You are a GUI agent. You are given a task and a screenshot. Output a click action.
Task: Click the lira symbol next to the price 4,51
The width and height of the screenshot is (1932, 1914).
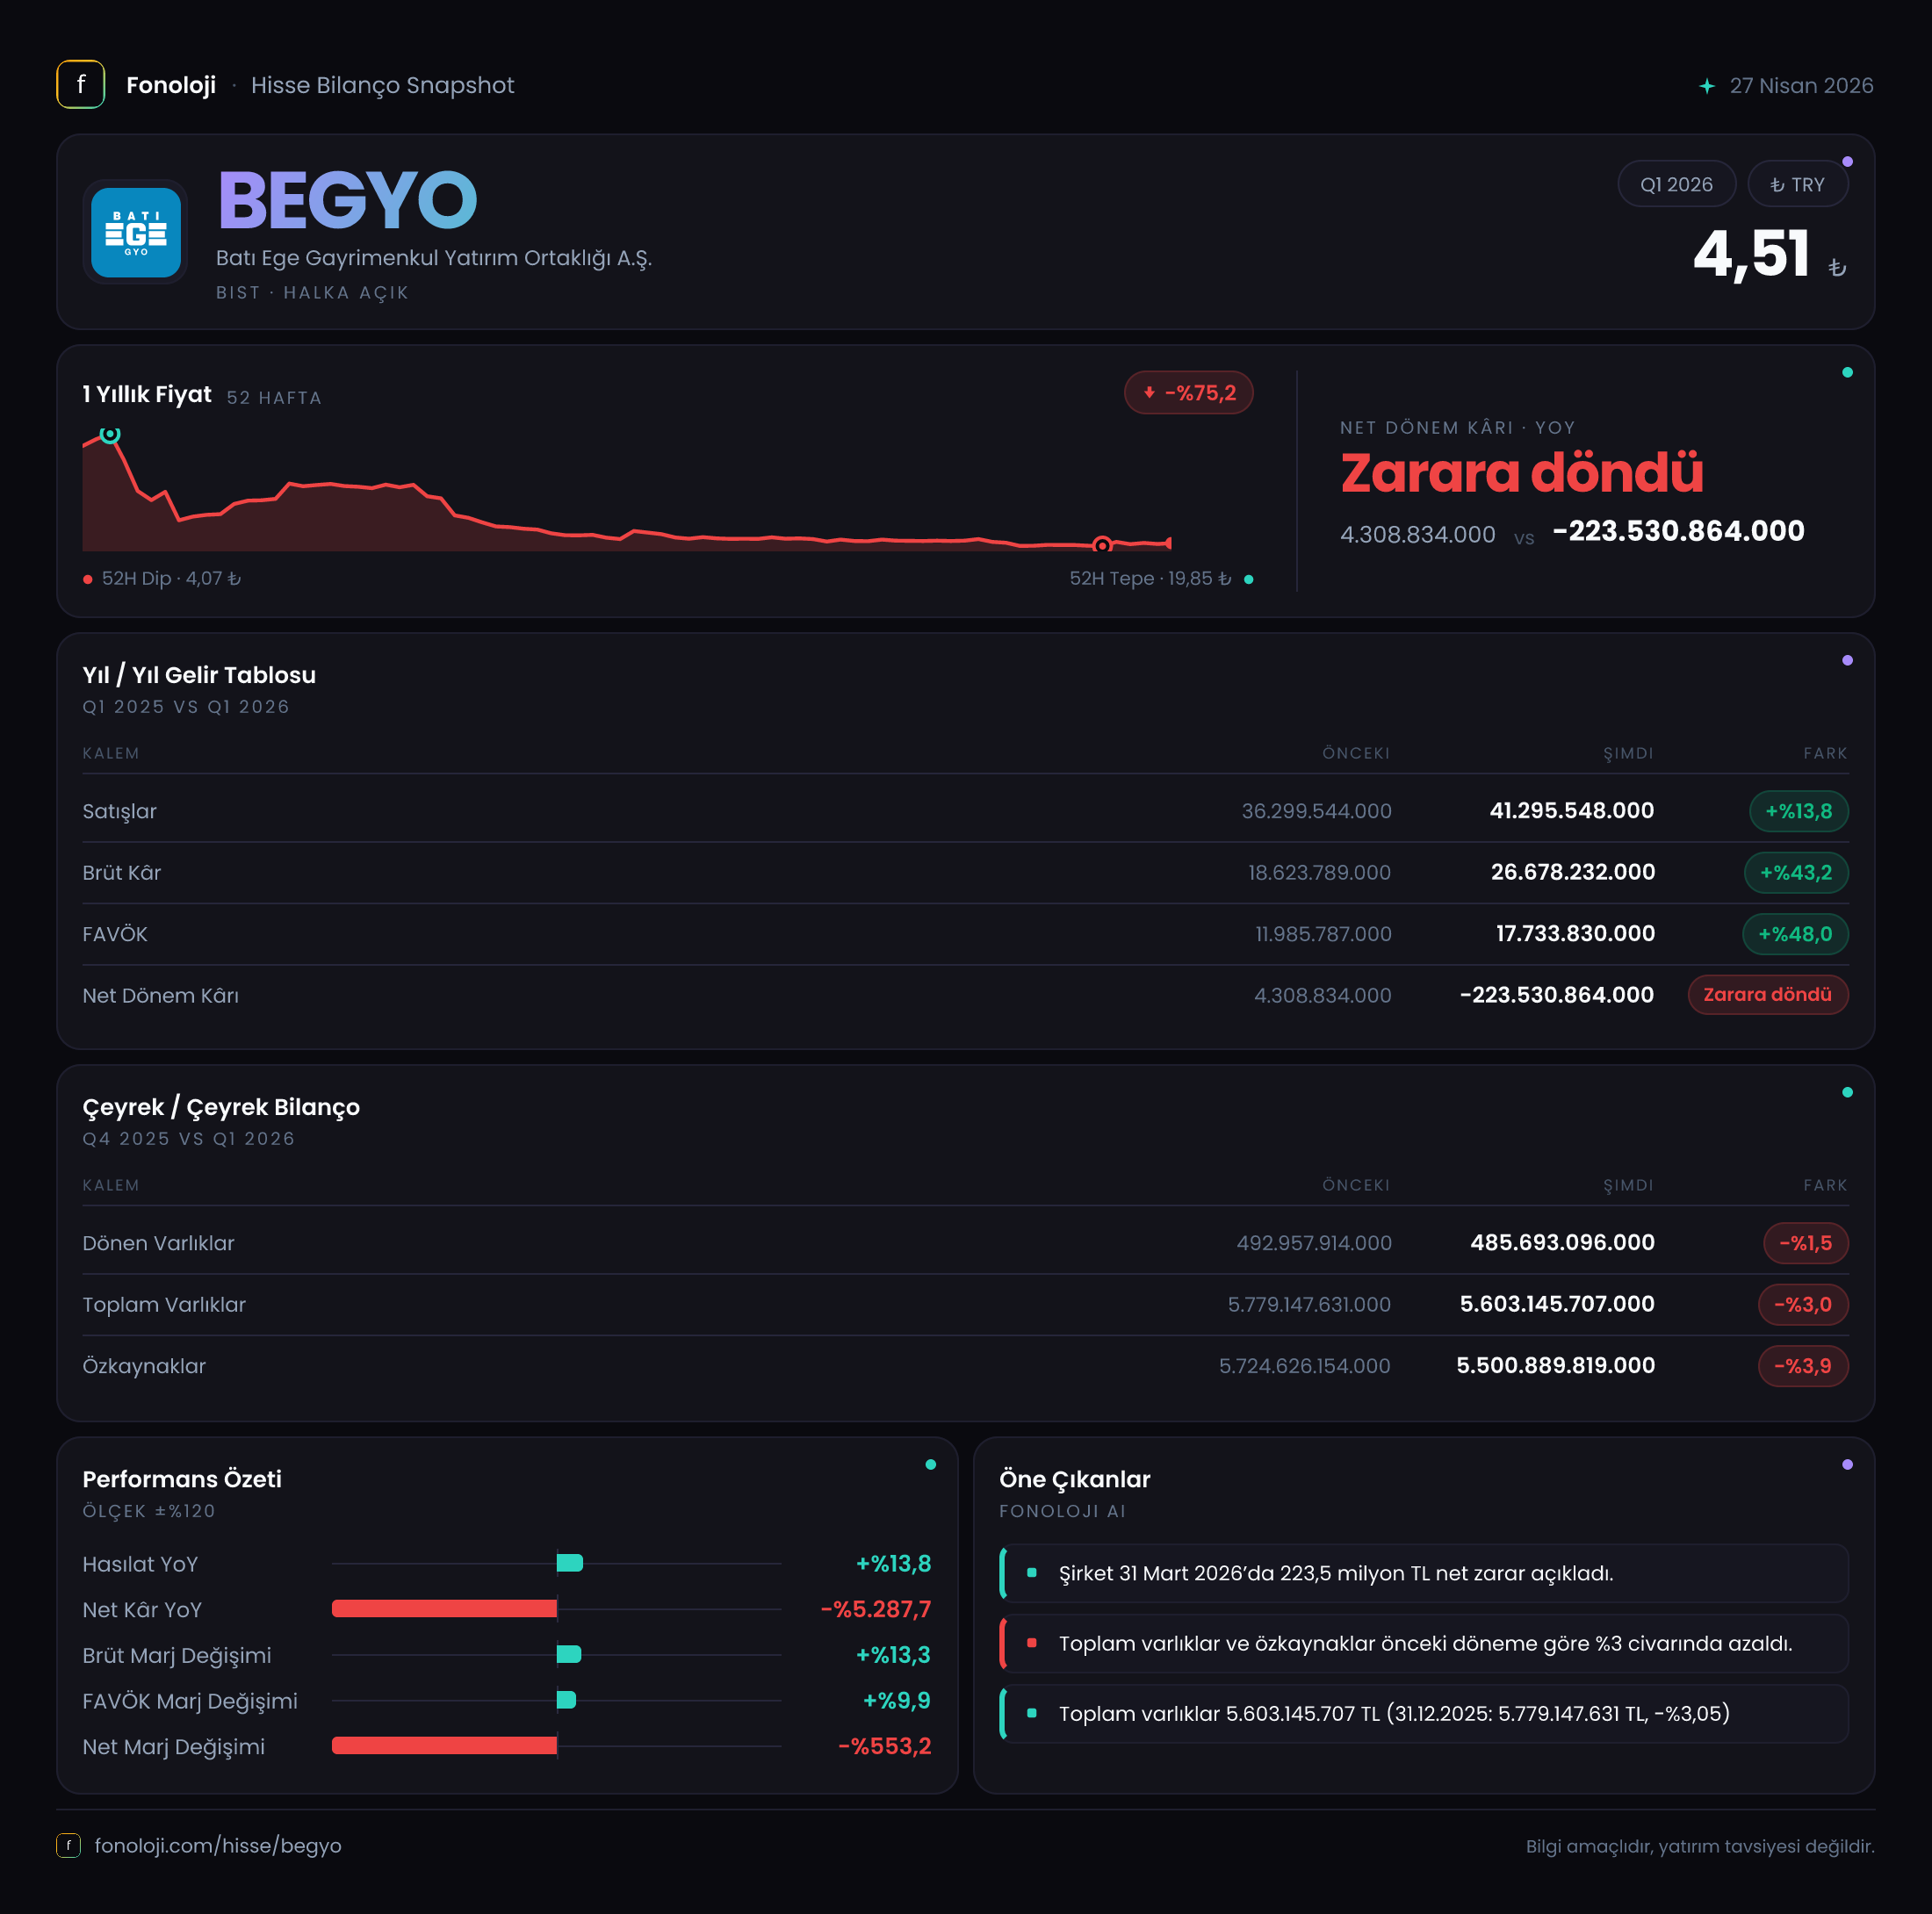click(x=1837, y=267)
